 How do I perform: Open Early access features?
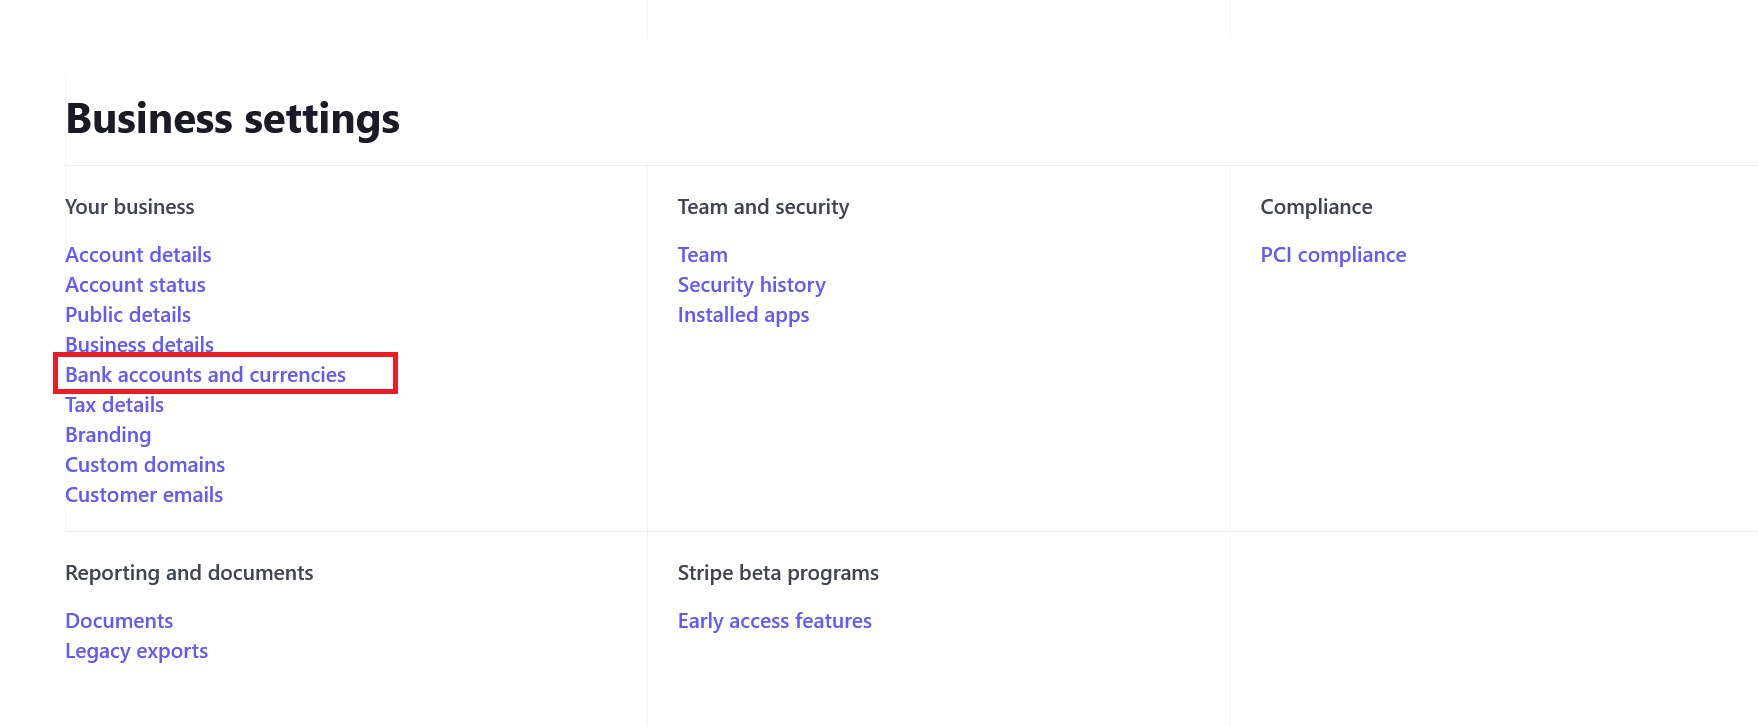tap(775, 621)
